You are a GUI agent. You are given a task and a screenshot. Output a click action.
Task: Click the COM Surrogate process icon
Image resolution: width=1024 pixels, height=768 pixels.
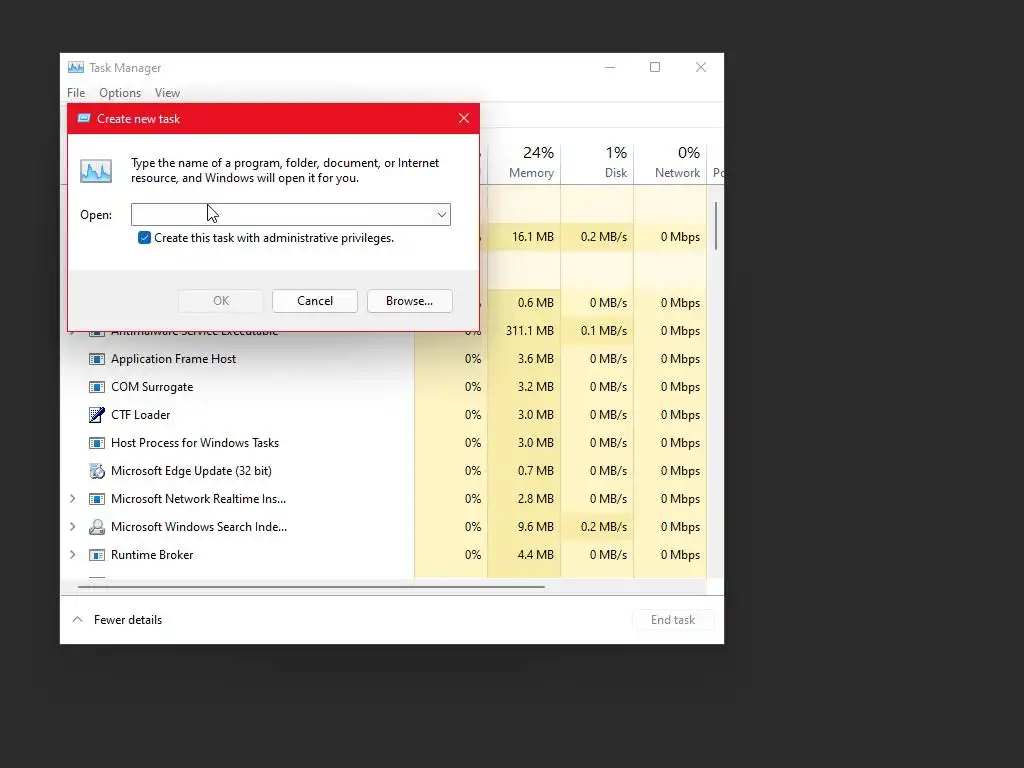tap(97, 387)
